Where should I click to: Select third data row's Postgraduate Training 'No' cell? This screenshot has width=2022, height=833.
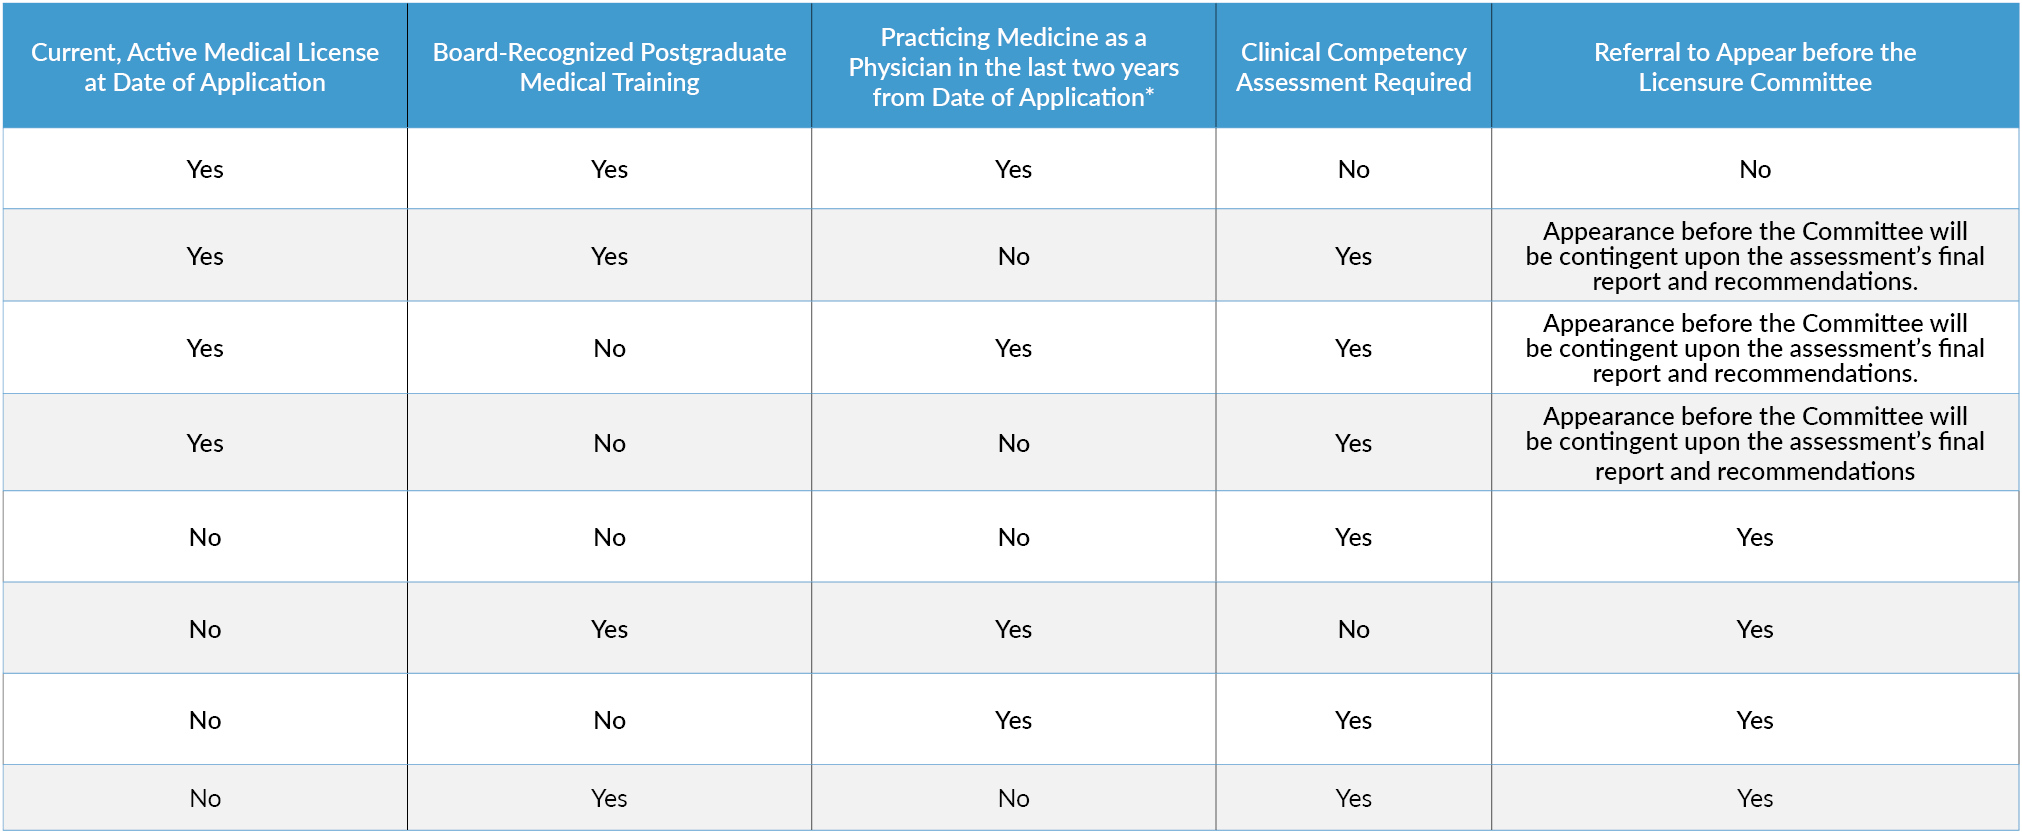pos(609,348)
